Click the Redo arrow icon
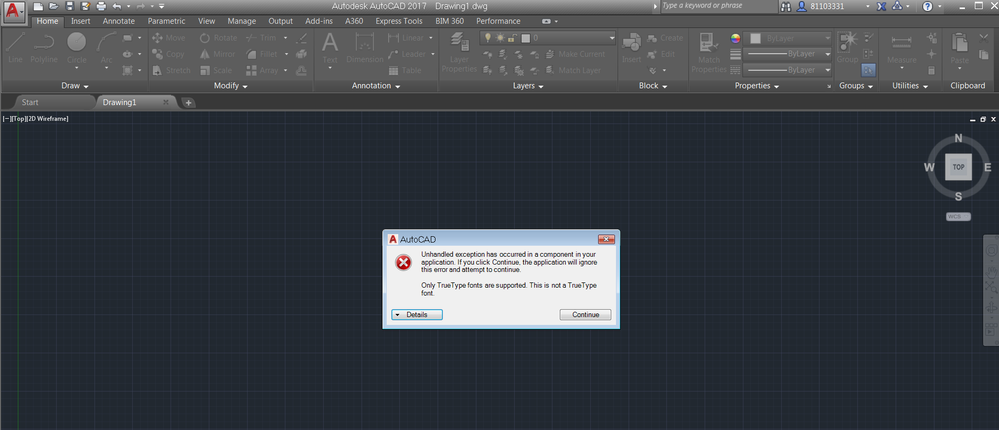 coord(141,6)
